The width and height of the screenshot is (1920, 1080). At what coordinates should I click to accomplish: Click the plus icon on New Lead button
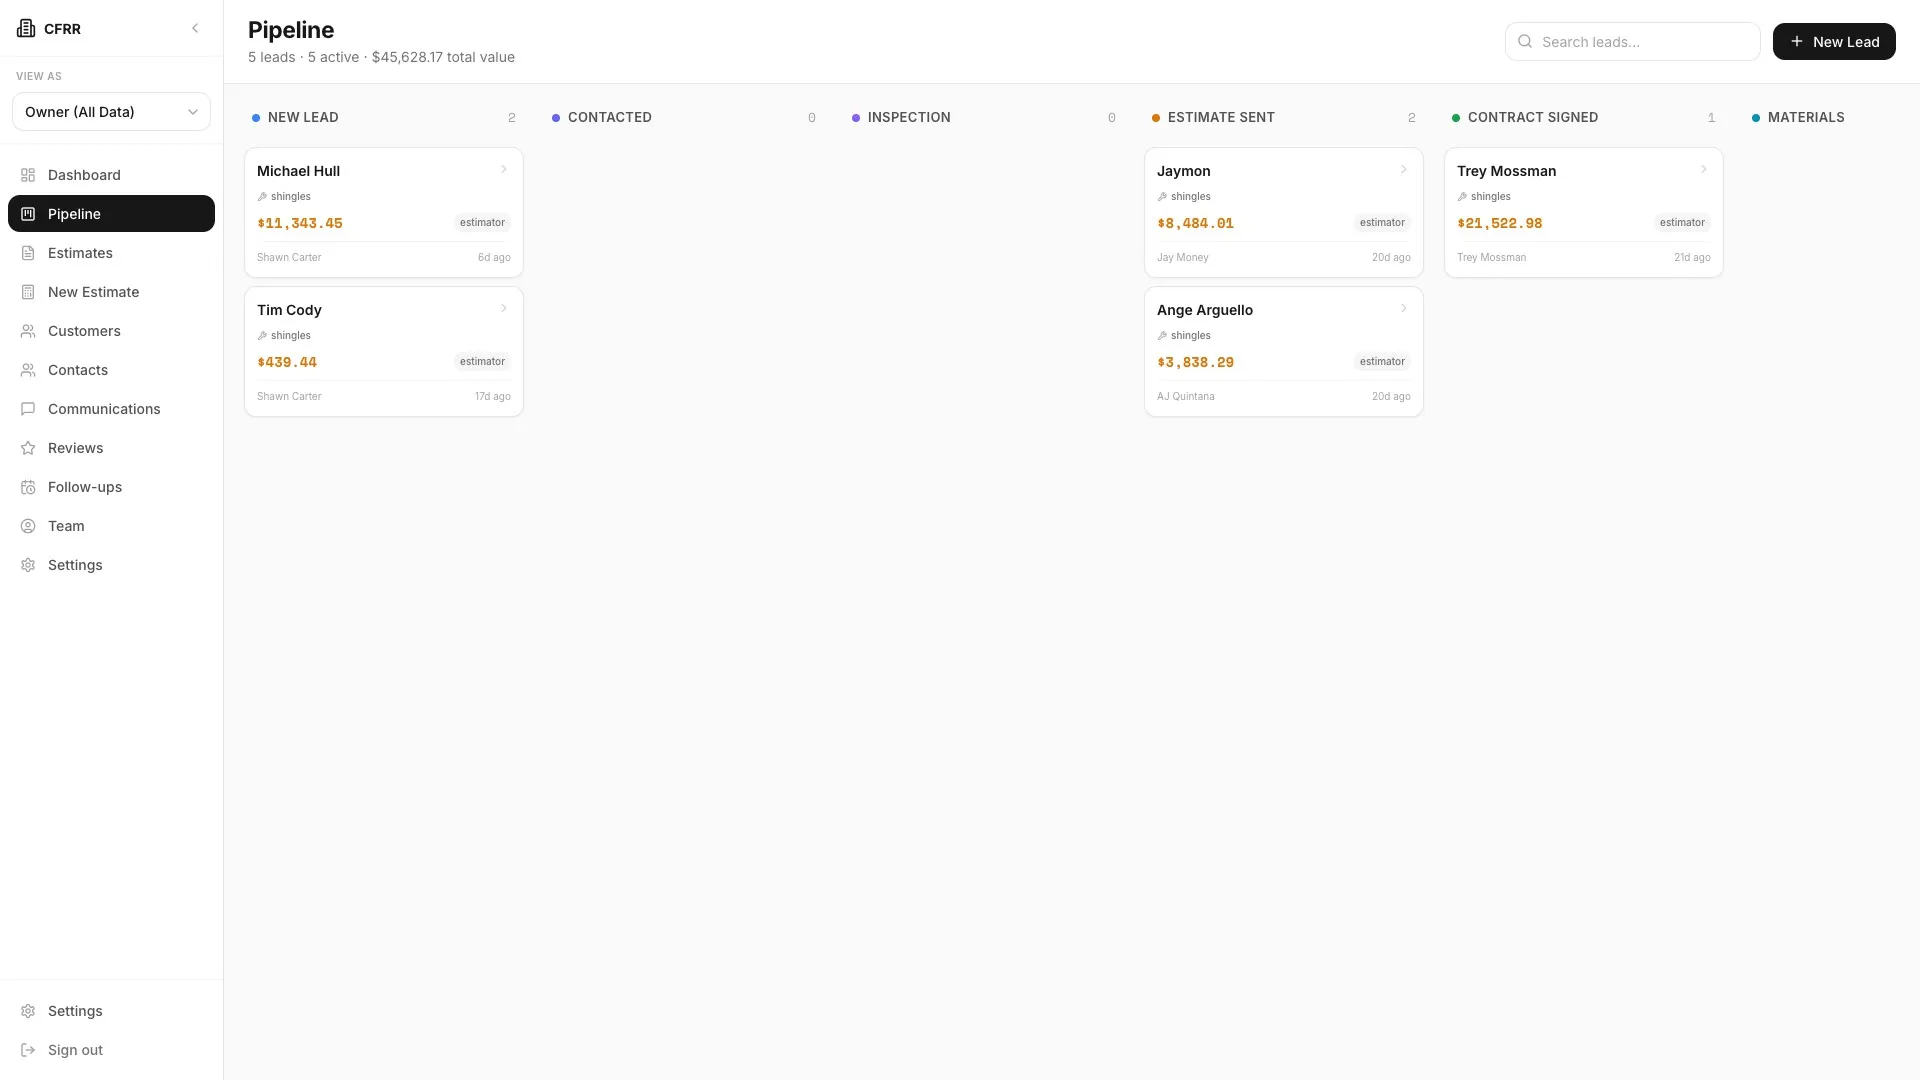click(x=1795, y=41)
